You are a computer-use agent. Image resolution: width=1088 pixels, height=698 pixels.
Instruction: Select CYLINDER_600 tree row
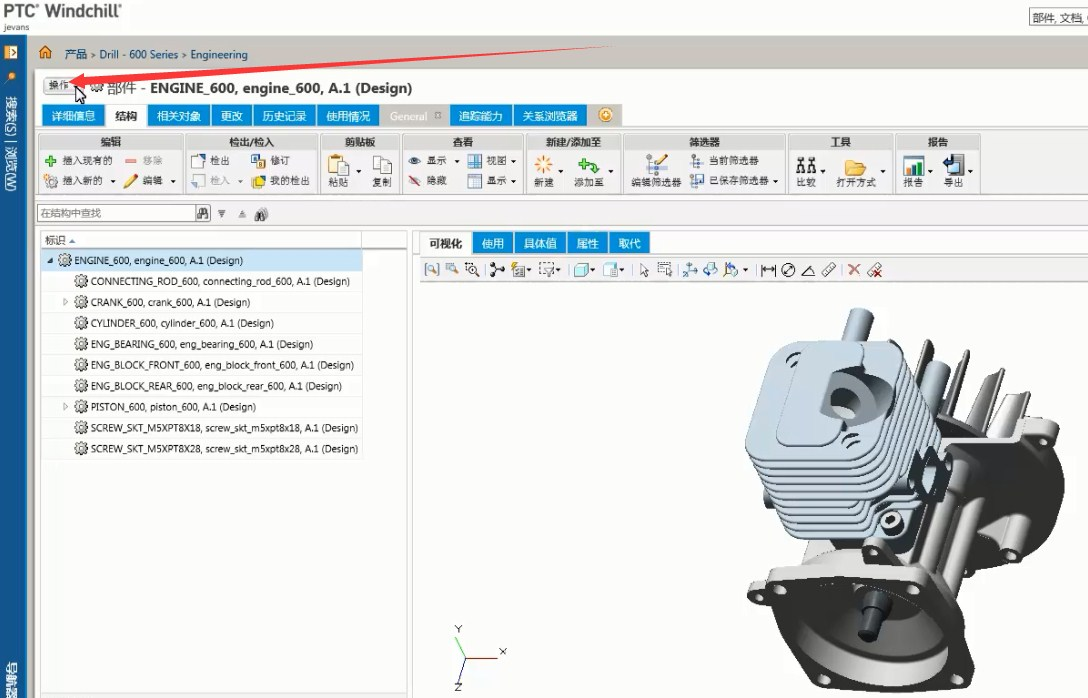click(x=202, y=323)
